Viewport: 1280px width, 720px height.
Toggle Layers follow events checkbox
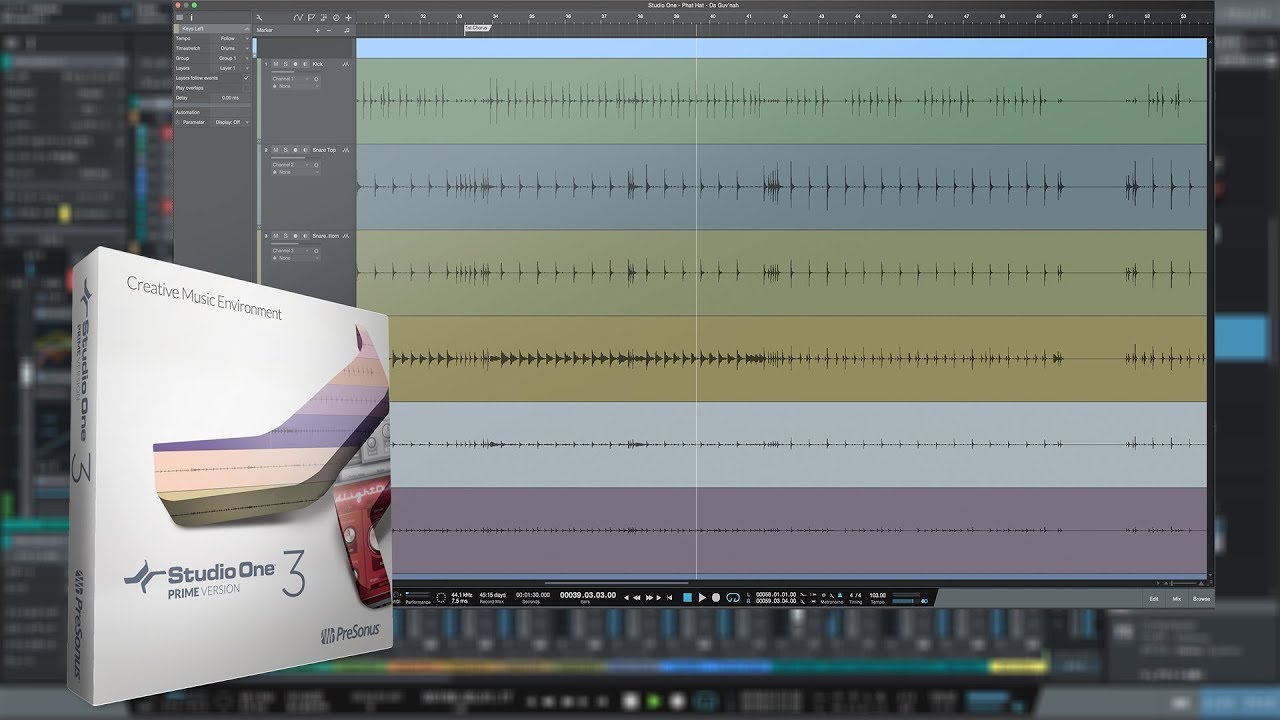tap(246, 78)
